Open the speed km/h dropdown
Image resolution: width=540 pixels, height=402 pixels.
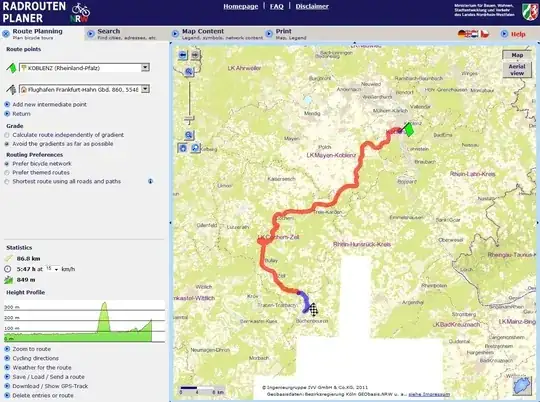click(x=52, y=269)
